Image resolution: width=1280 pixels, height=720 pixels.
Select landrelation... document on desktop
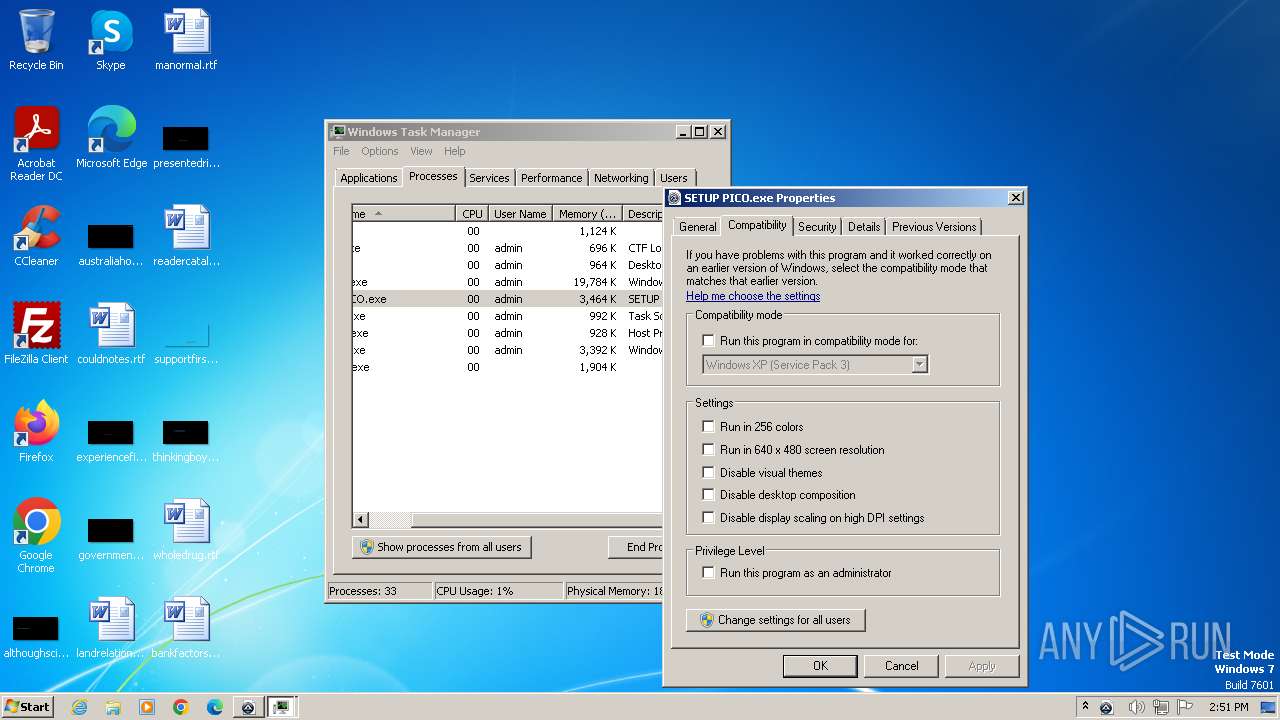coord(111,628)
